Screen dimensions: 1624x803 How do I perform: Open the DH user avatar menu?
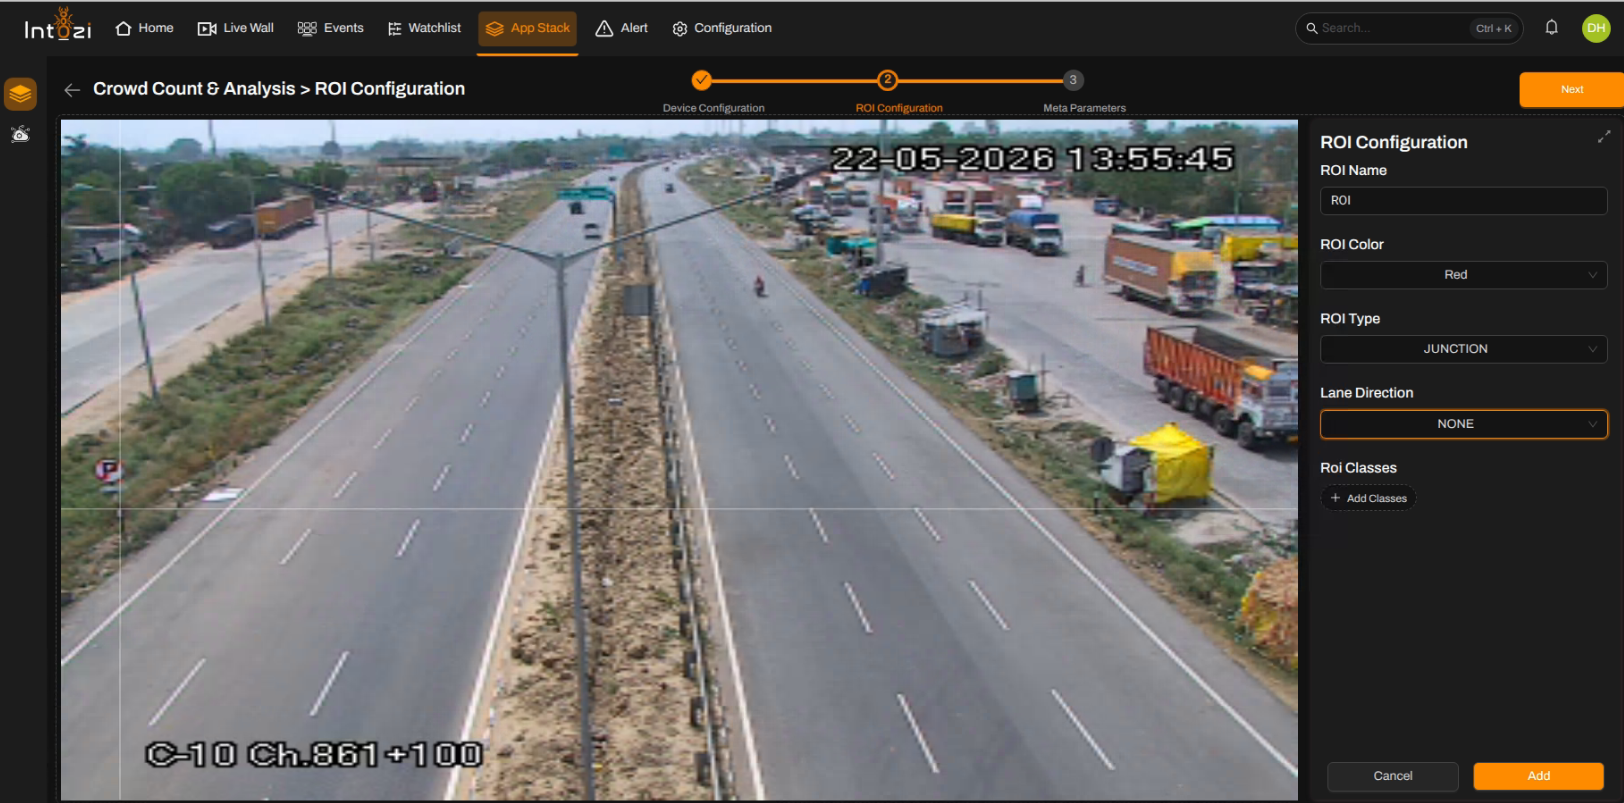pos(1596,28)
